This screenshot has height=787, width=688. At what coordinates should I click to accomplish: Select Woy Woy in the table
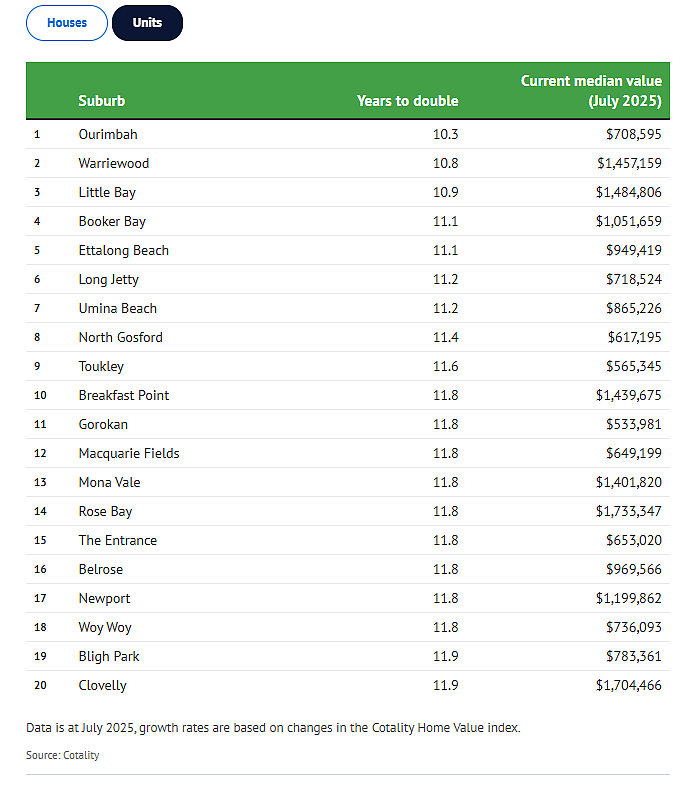[x=105, y=628]
